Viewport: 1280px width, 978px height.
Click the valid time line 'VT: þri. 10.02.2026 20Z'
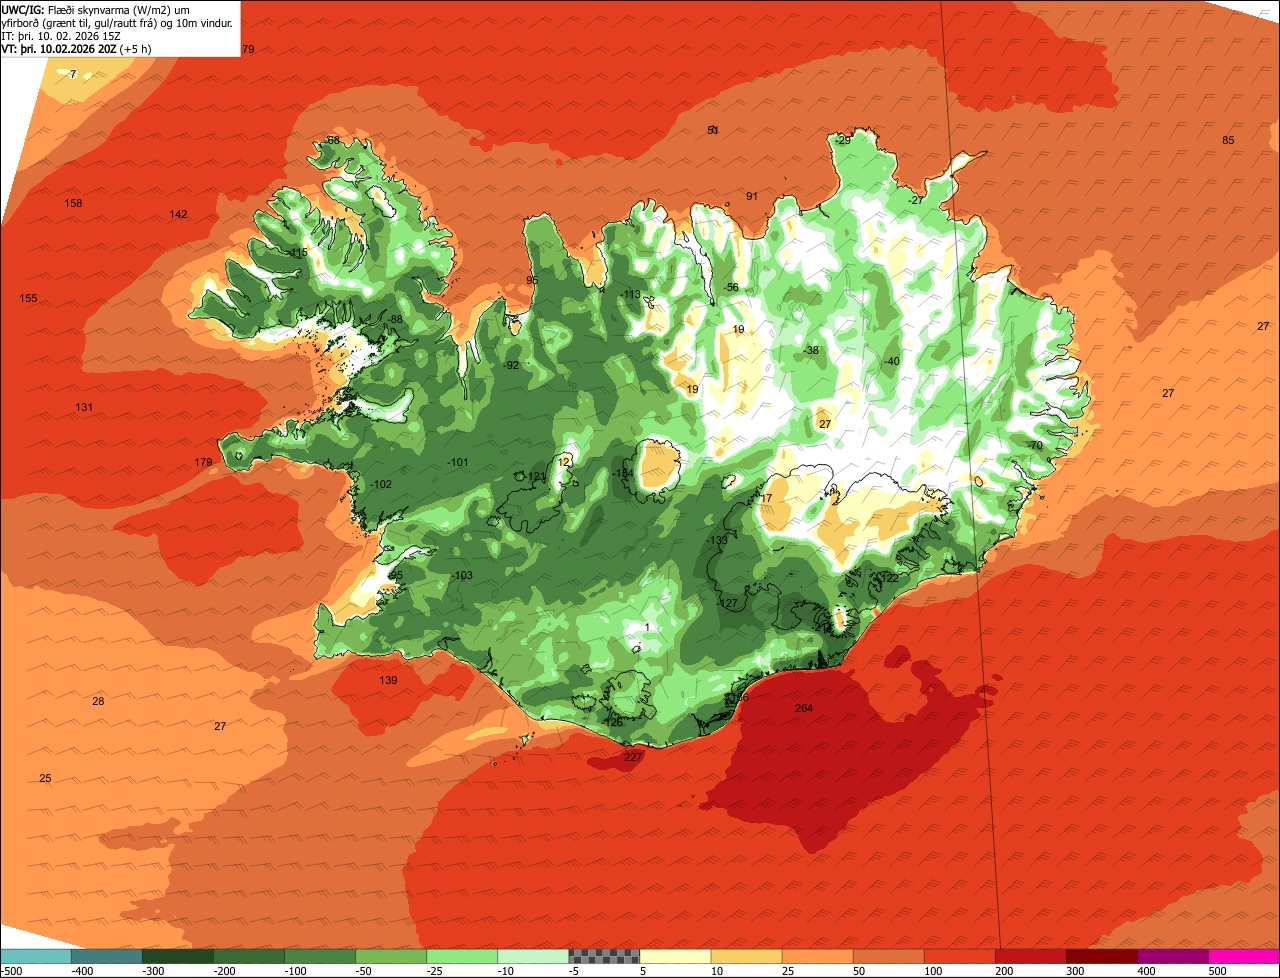77,49
